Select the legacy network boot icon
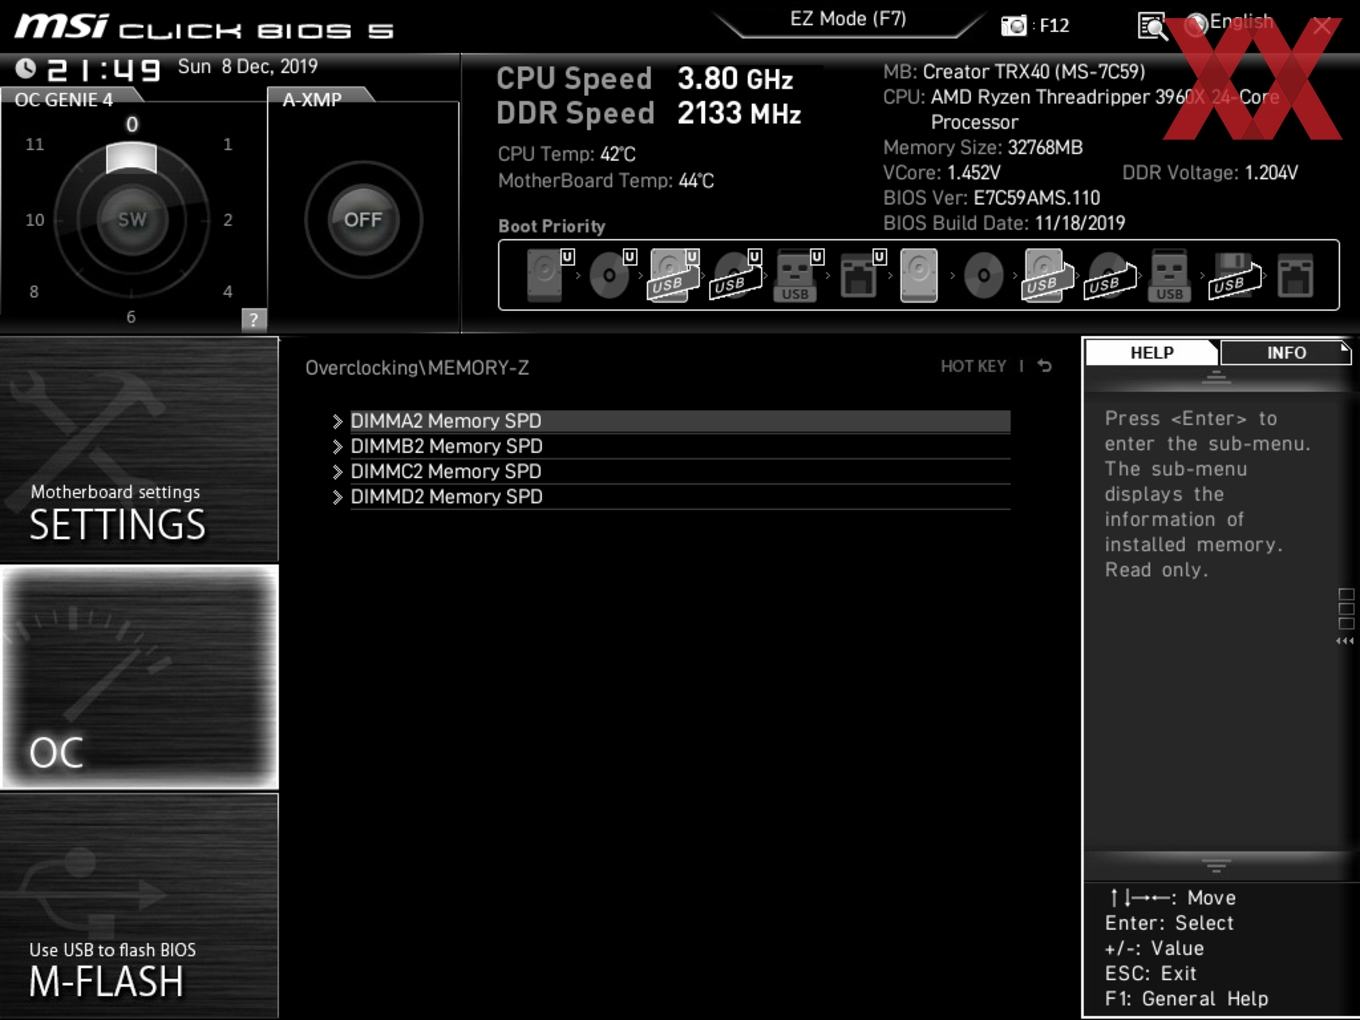The height and width of the screenshot is (1020, 1360). 1295,275
